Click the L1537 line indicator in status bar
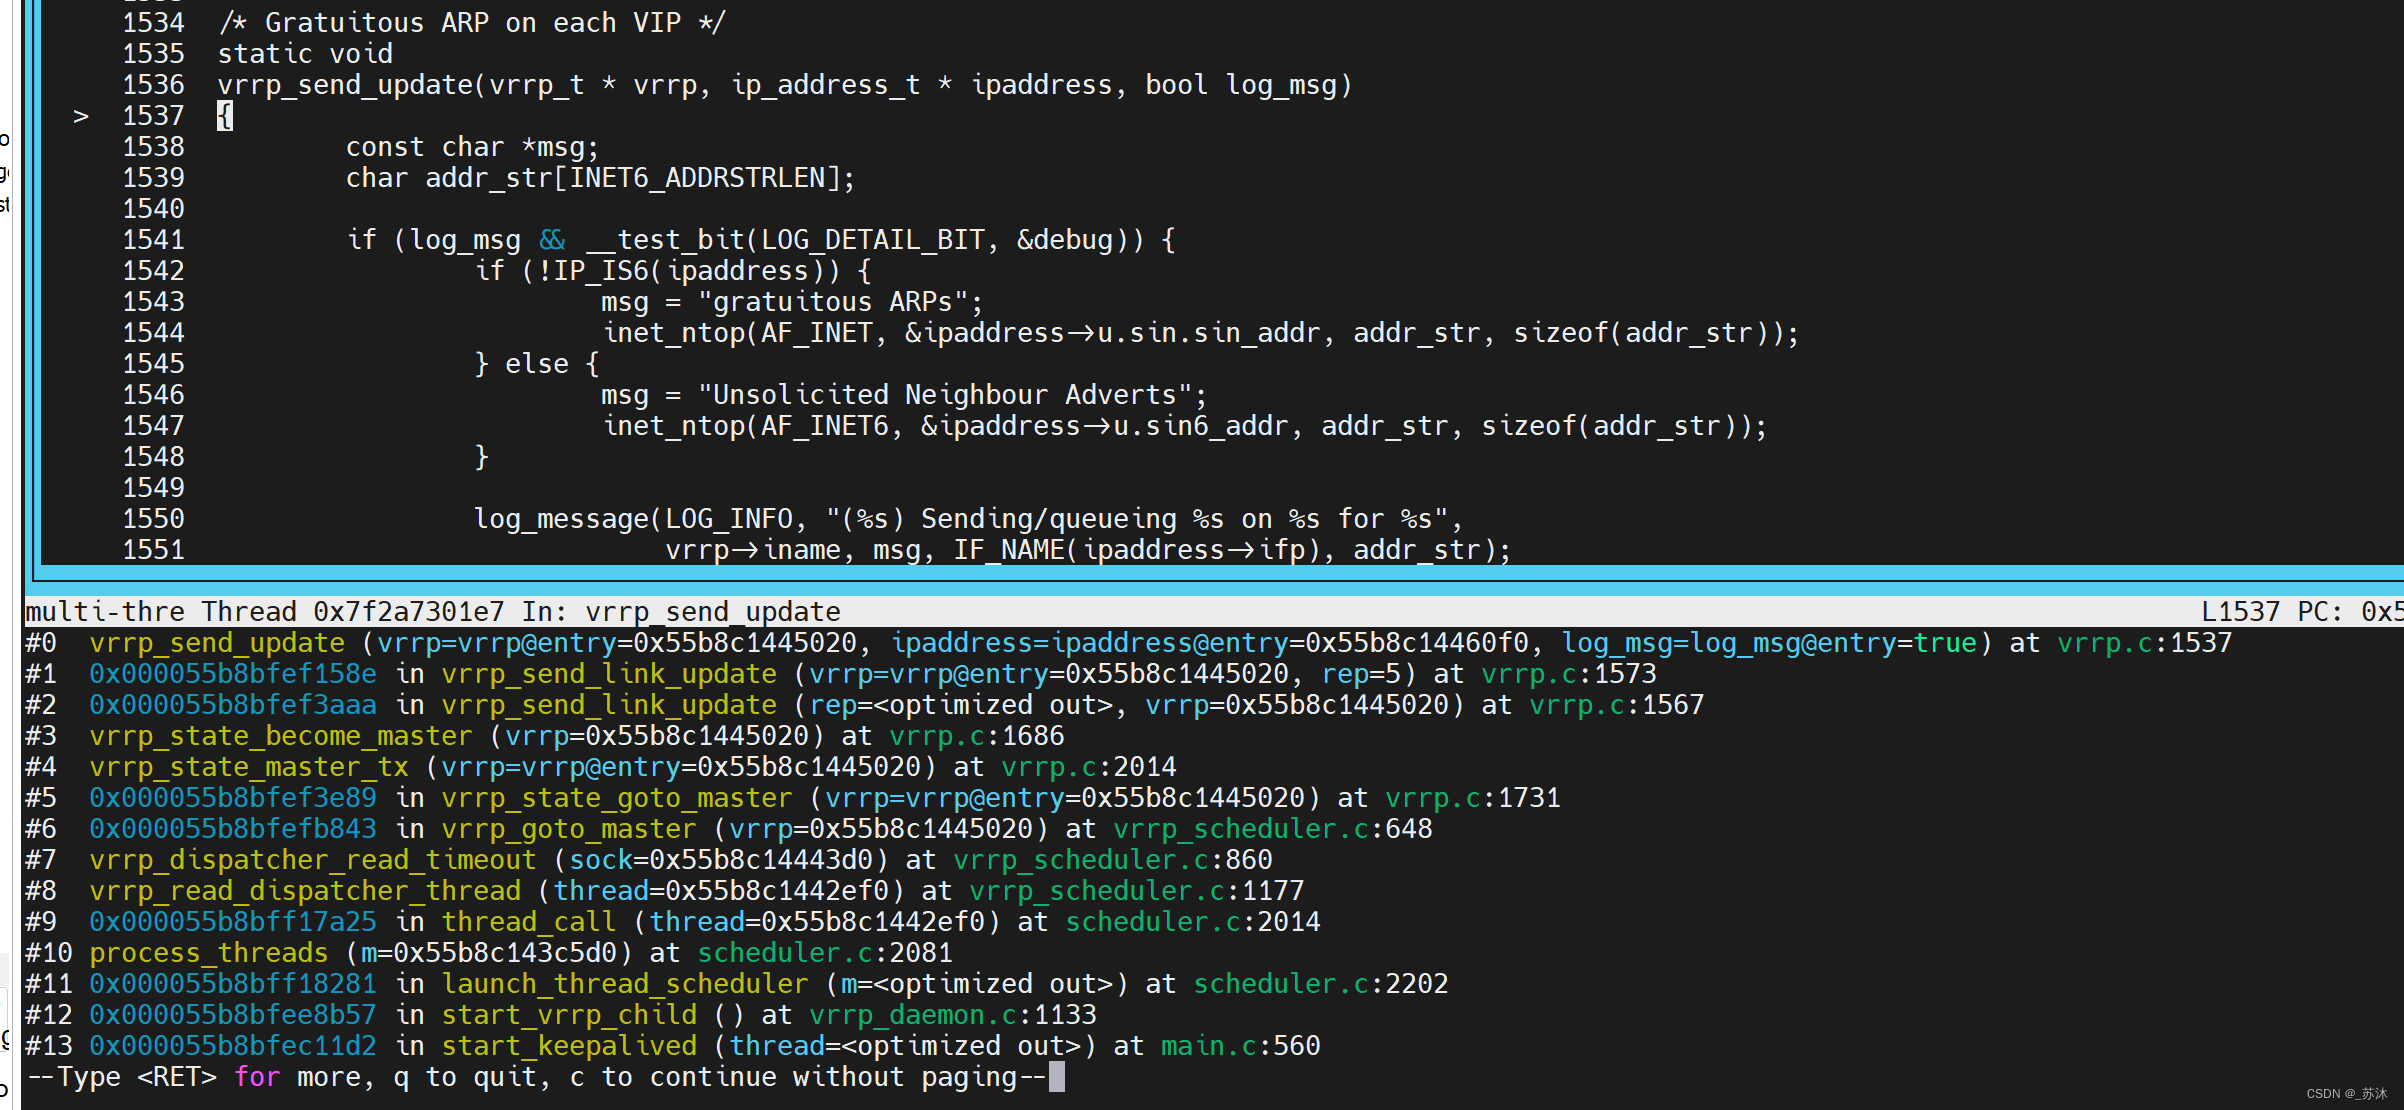The height and width of the screenshot is (1110, 2404). 2240,612
